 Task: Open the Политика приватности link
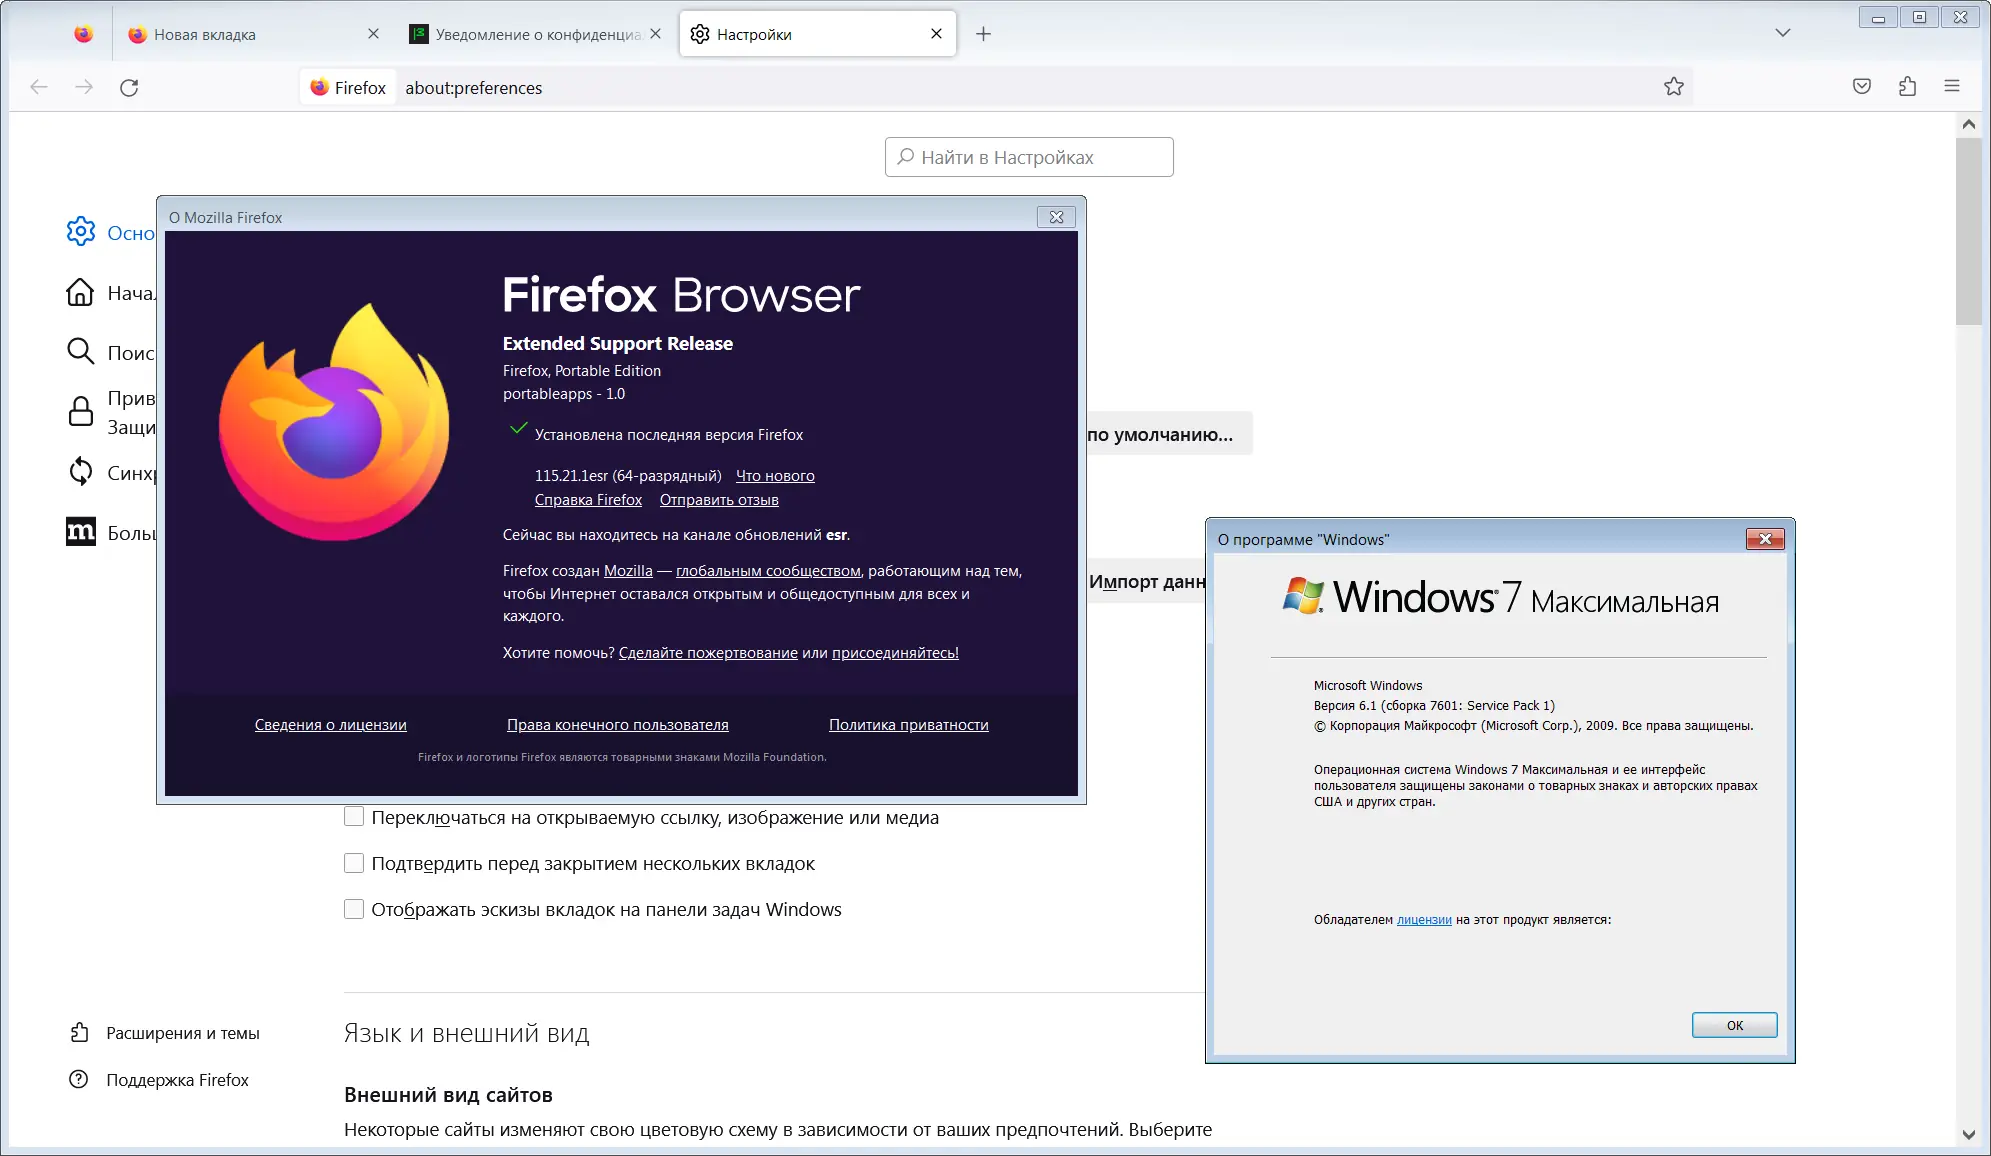908,725
